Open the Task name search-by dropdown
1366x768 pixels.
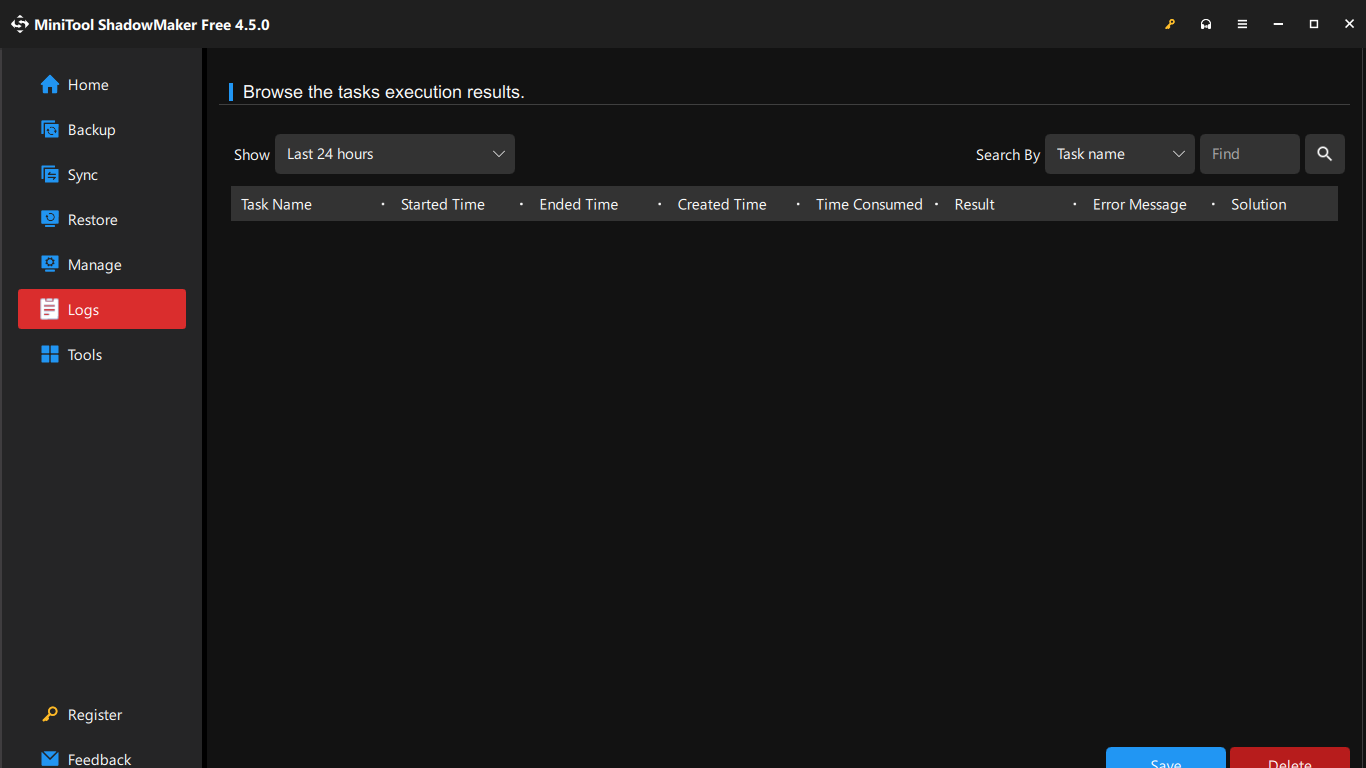click(1119, 154)
